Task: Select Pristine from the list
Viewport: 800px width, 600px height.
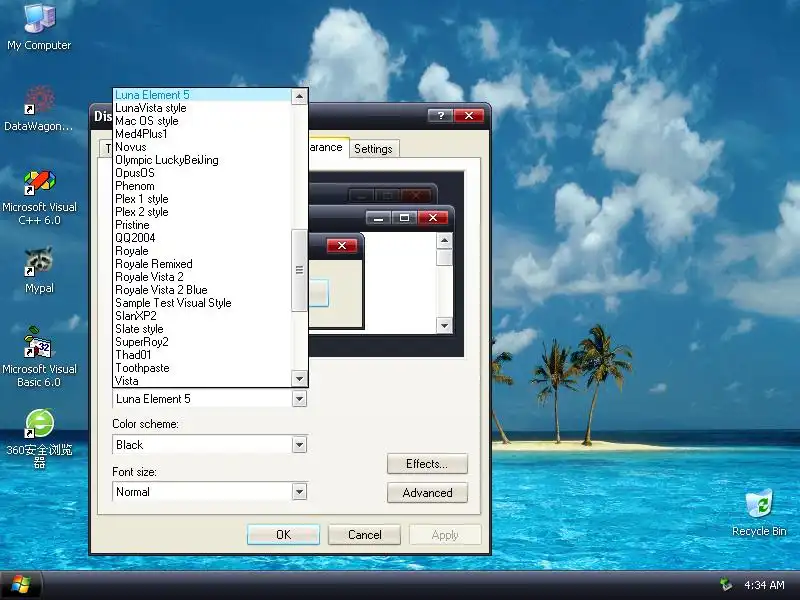Action: (x=202, y=225)
